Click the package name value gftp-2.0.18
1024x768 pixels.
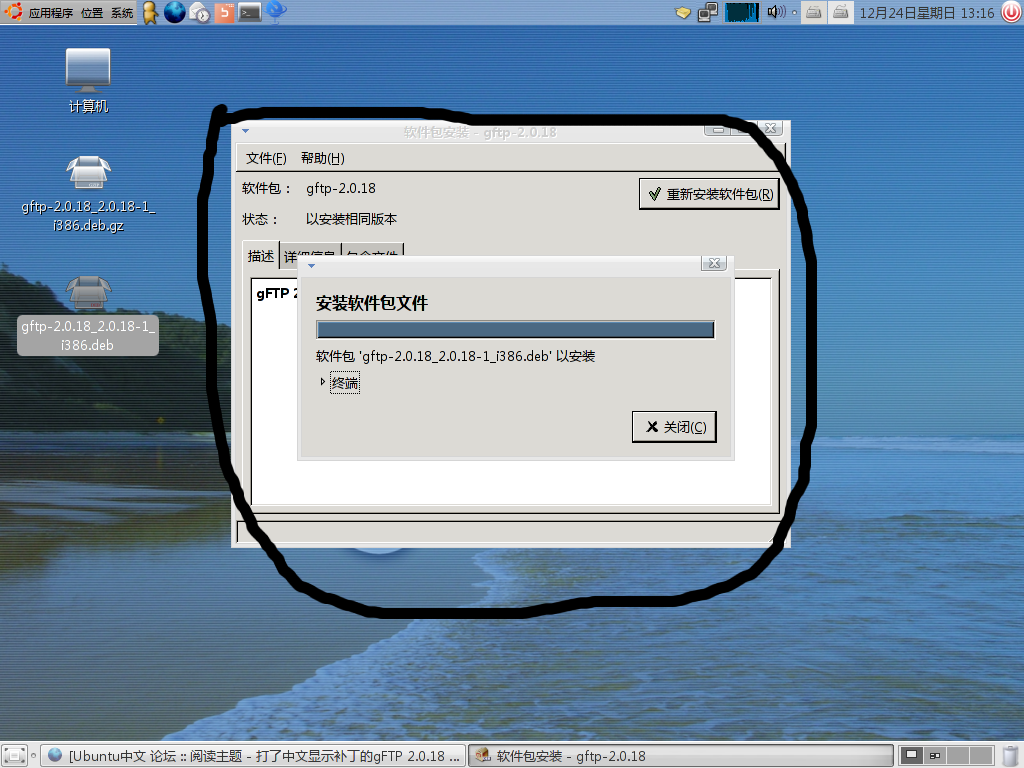tap(341, 189)
